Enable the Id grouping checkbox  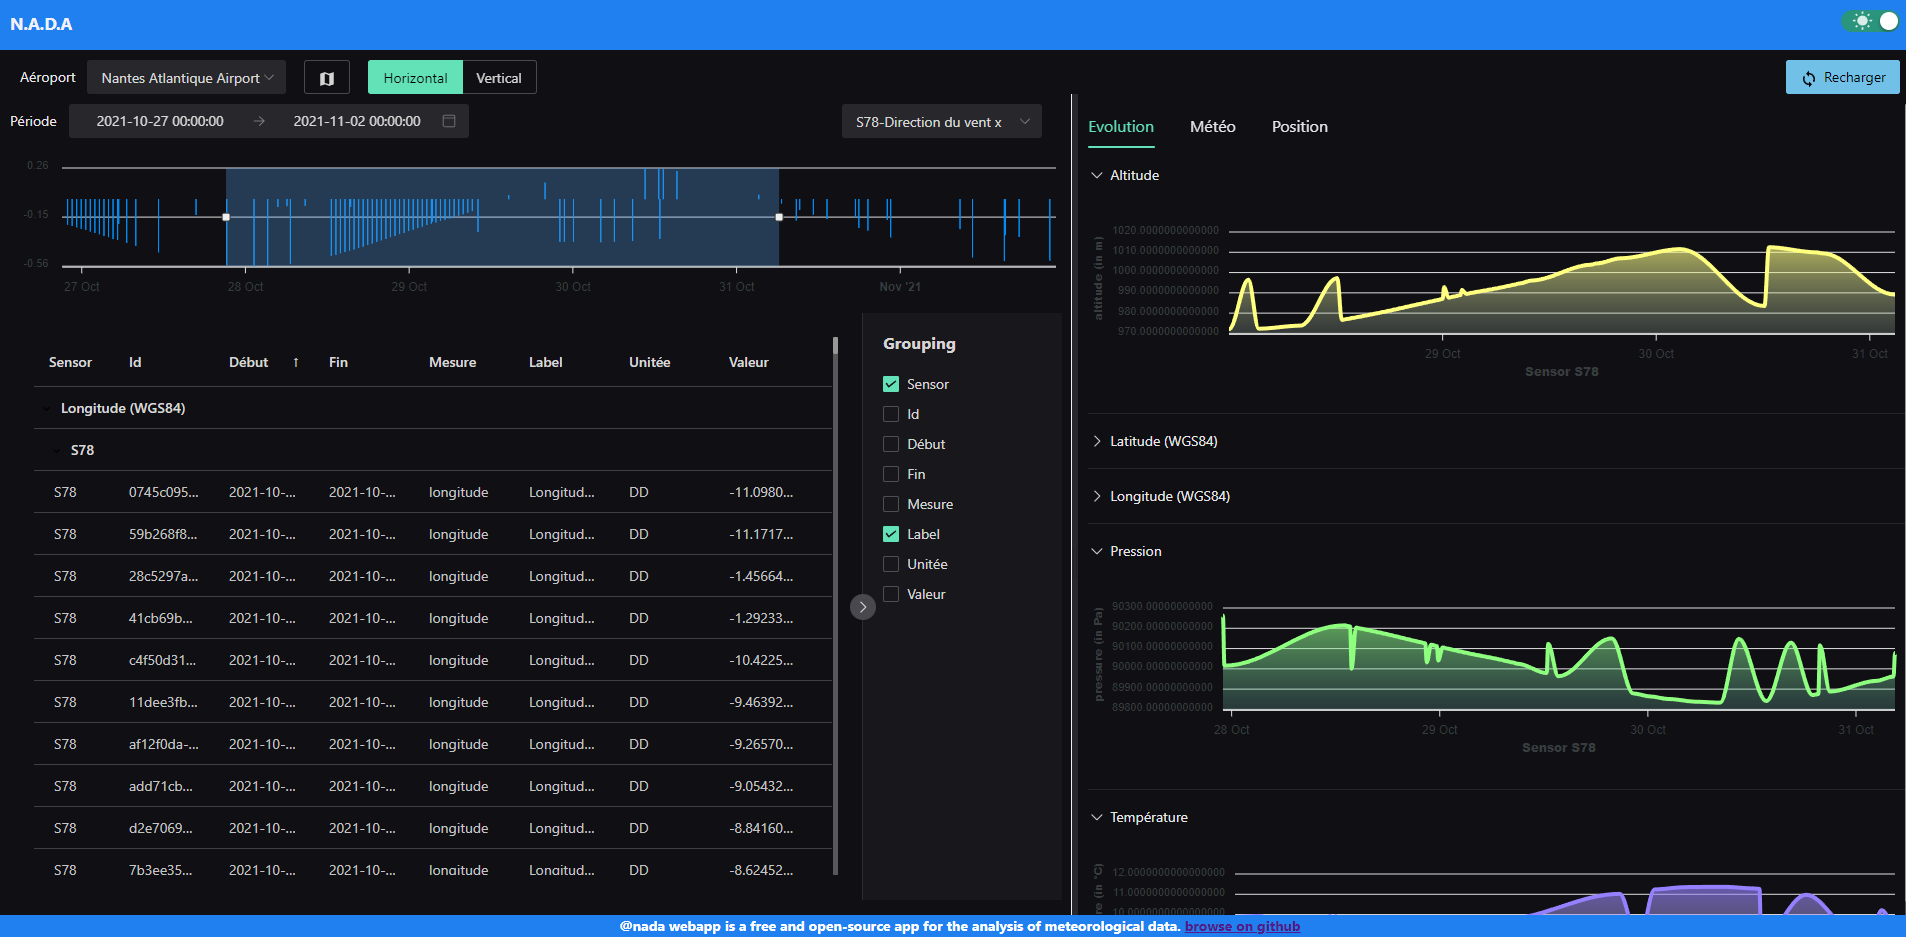point(891,414)
